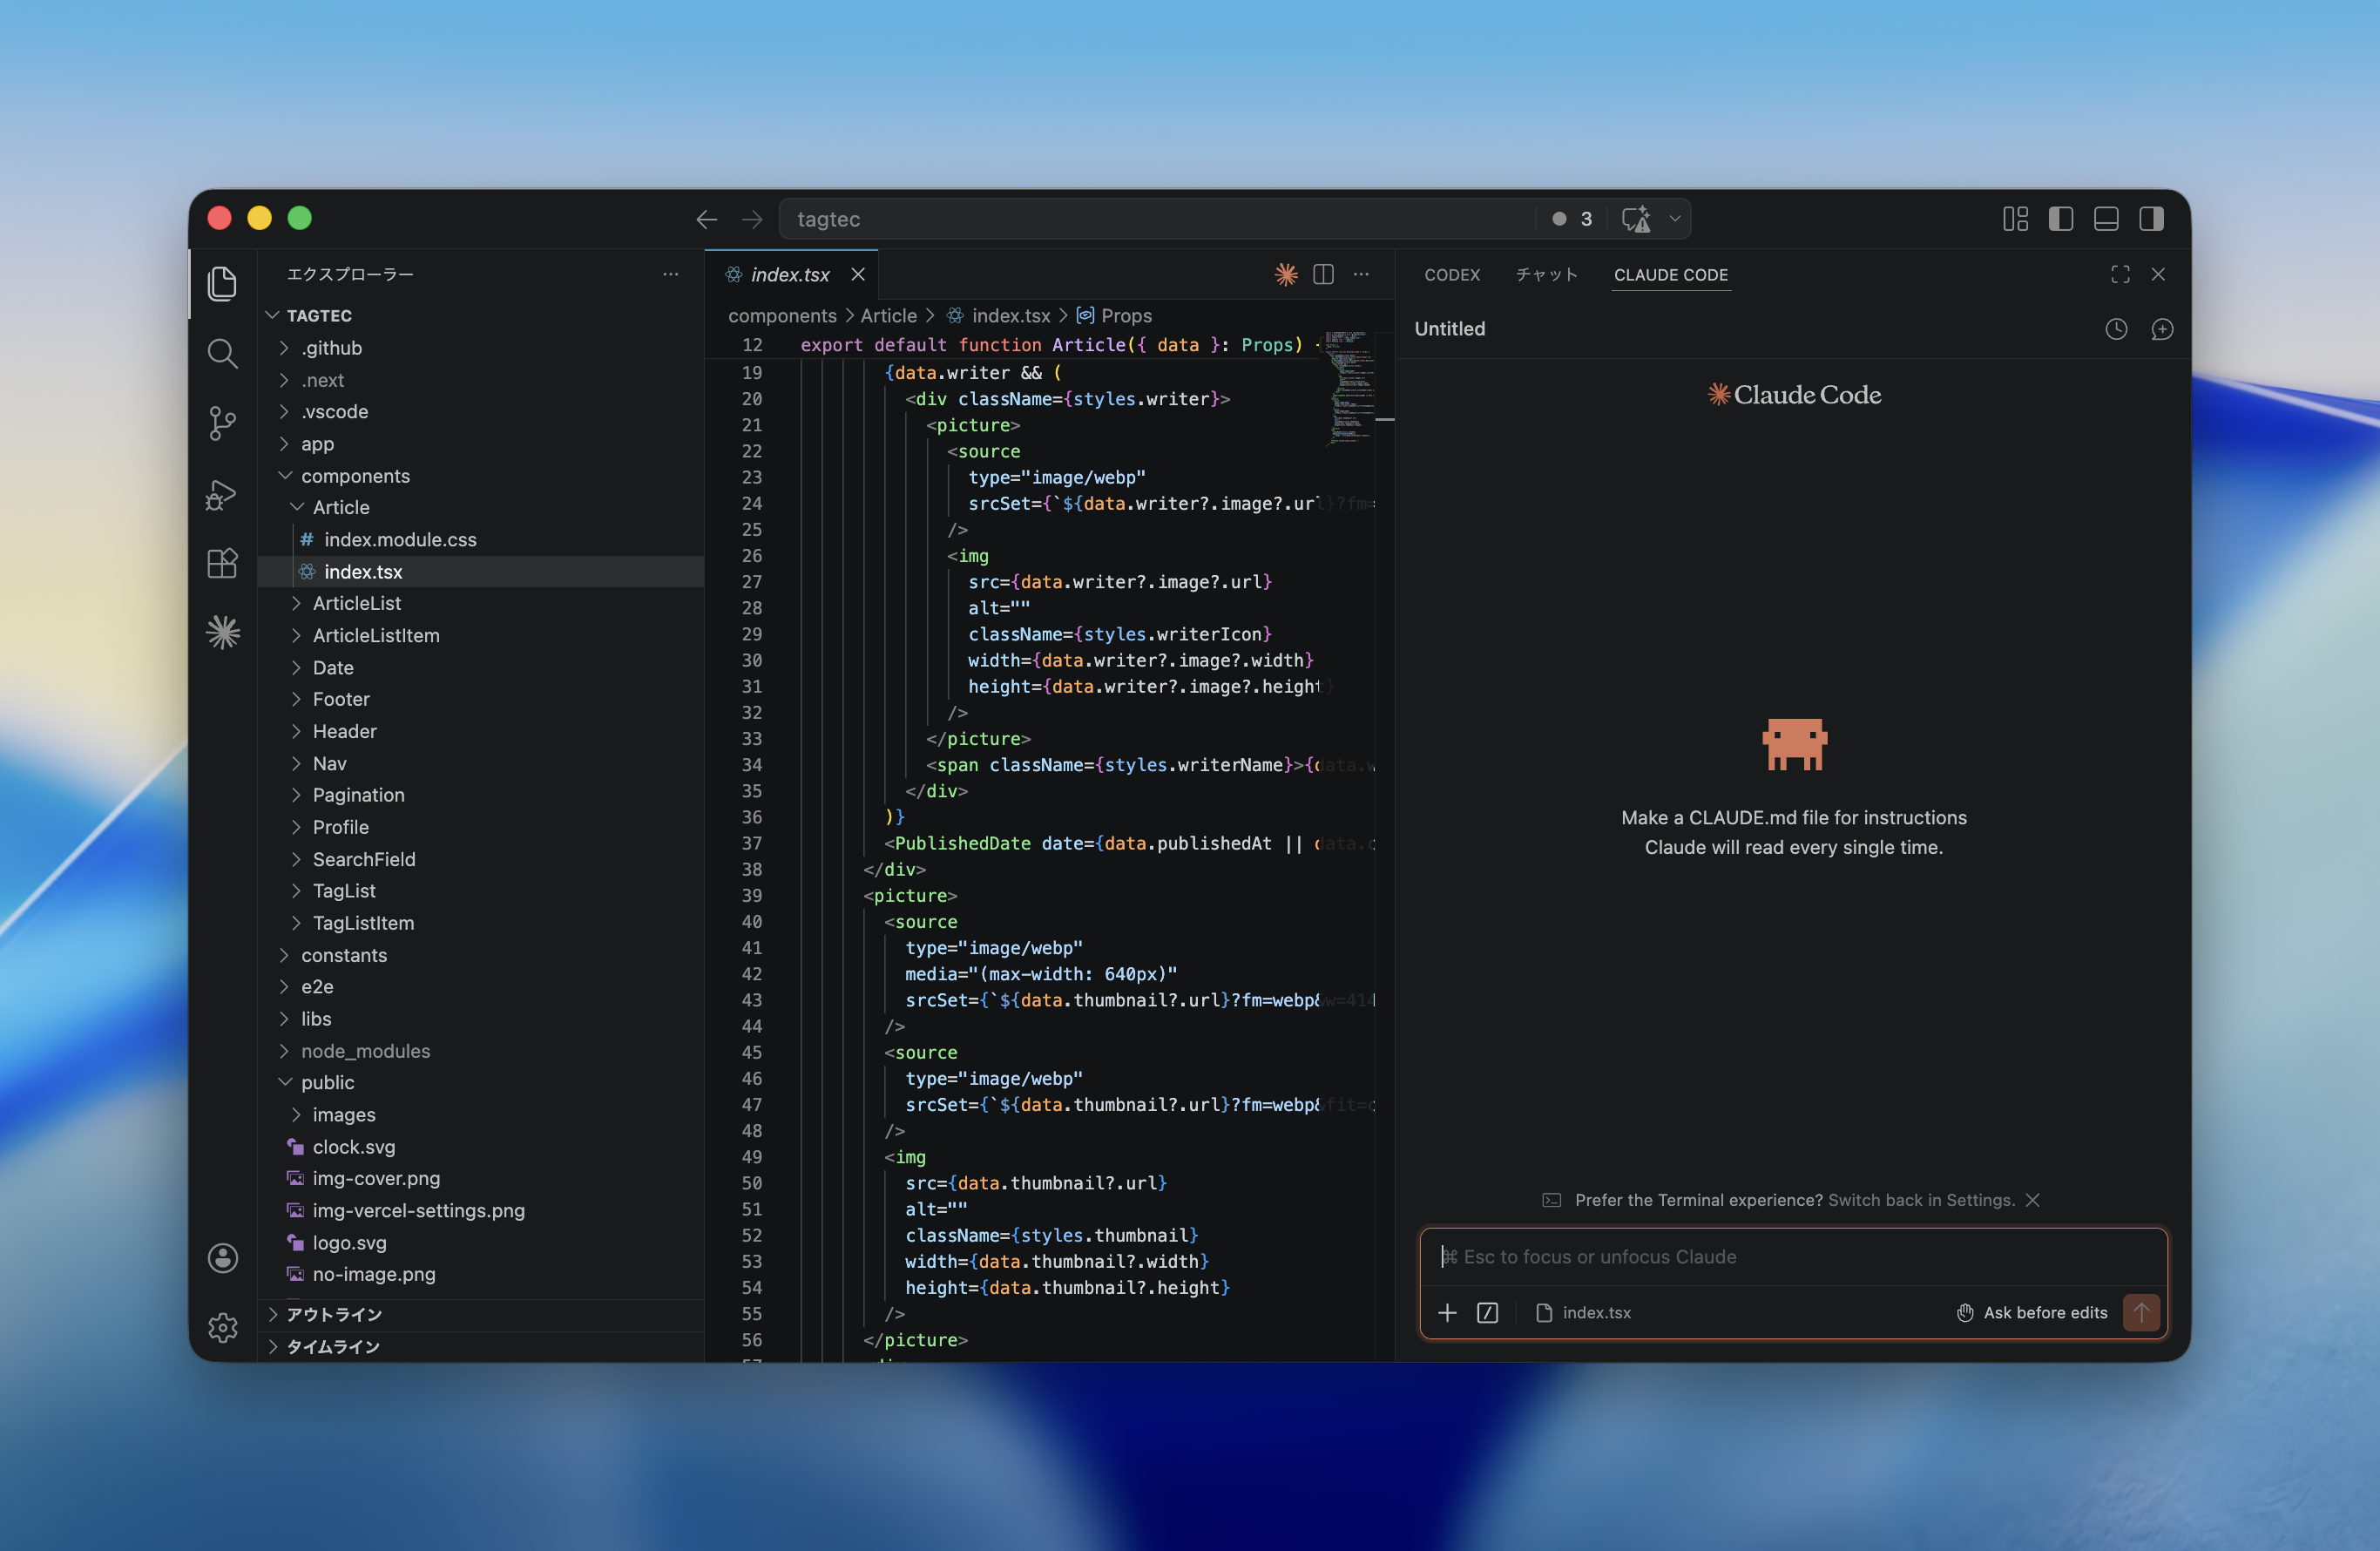The image size is (2380, 1551).
Task: Click the Claude icon in editor toolbar
Action: [x=1285, y=274]
